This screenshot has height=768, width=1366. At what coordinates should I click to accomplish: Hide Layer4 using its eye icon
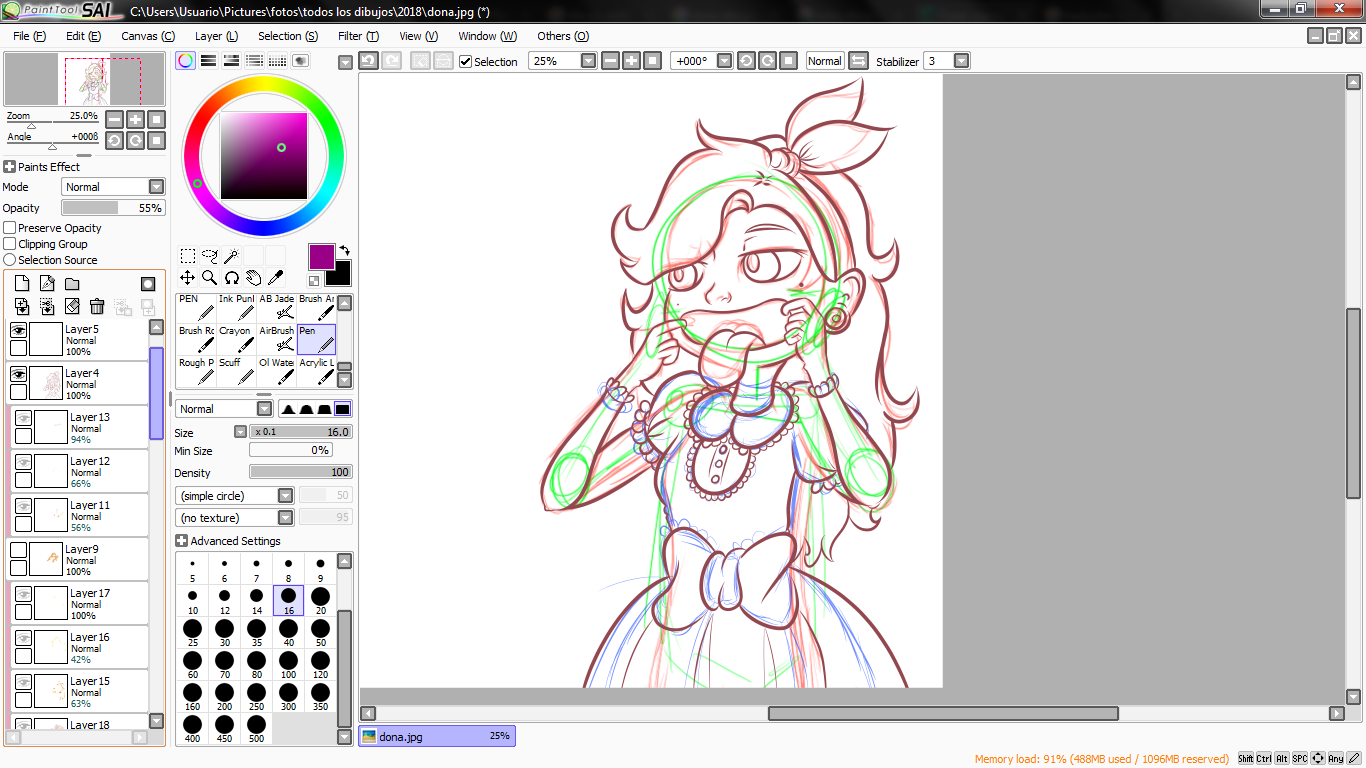18,374
